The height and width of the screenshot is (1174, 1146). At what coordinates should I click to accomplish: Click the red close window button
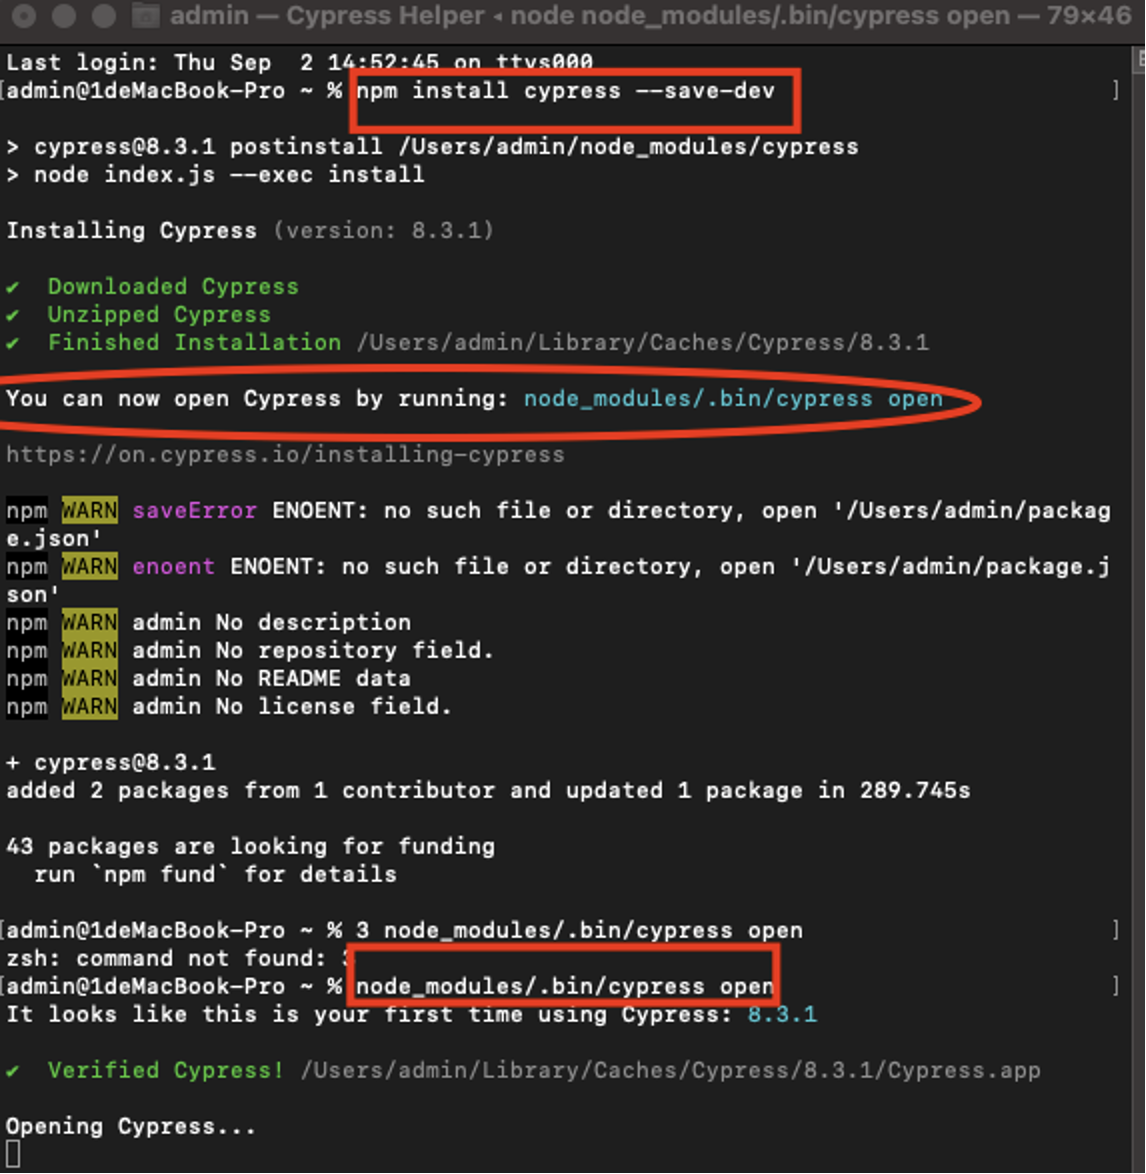tap(25, 15)
